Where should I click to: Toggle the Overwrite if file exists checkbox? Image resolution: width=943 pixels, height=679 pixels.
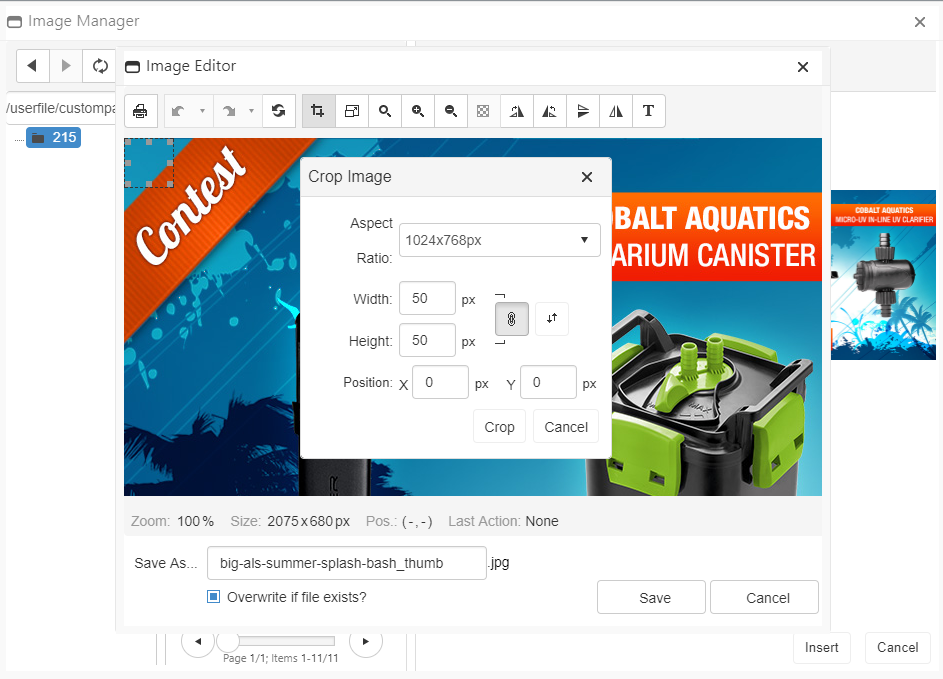213,597
